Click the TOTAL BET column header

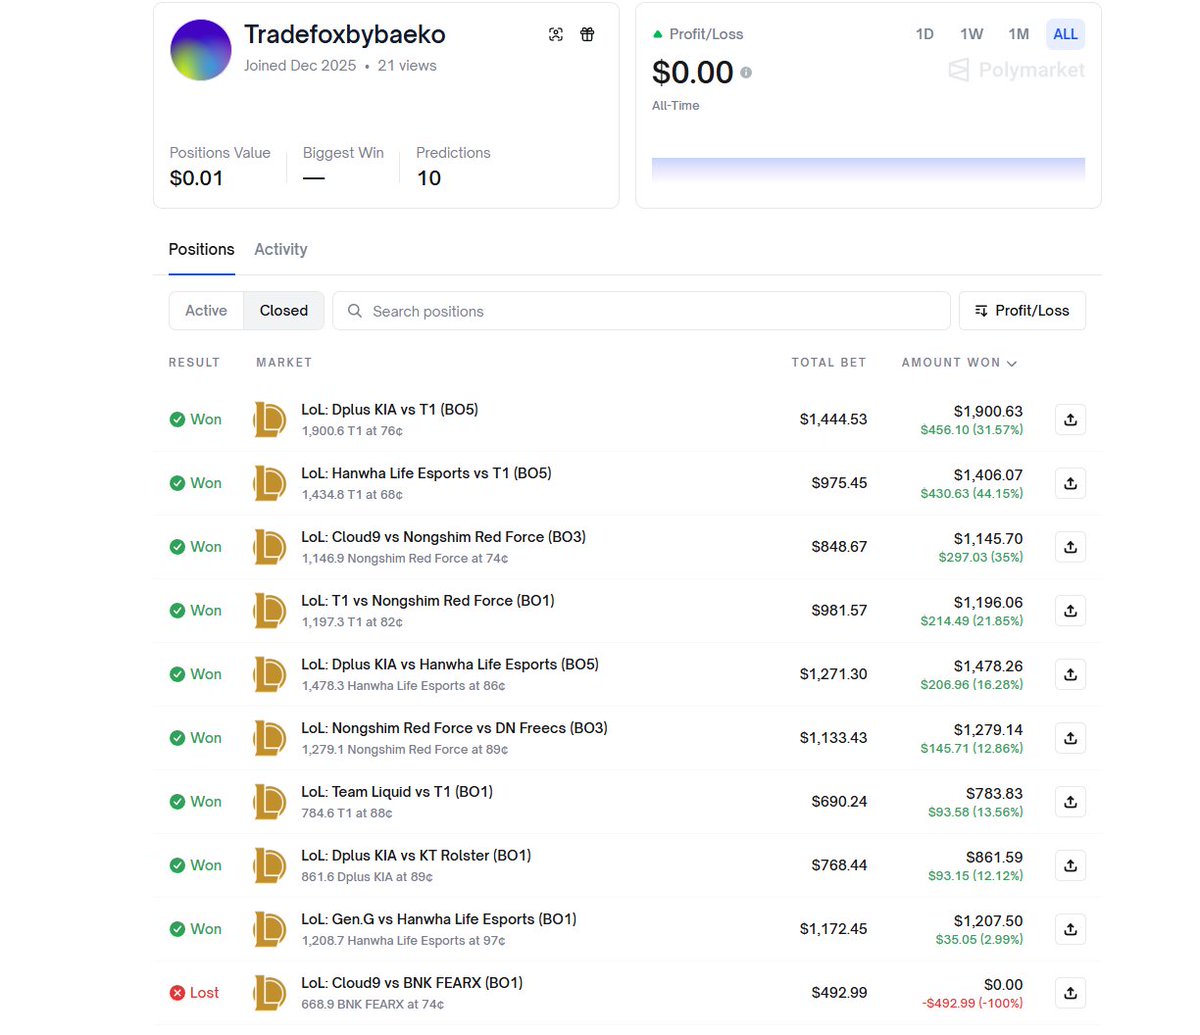click(x=829, y=363)
